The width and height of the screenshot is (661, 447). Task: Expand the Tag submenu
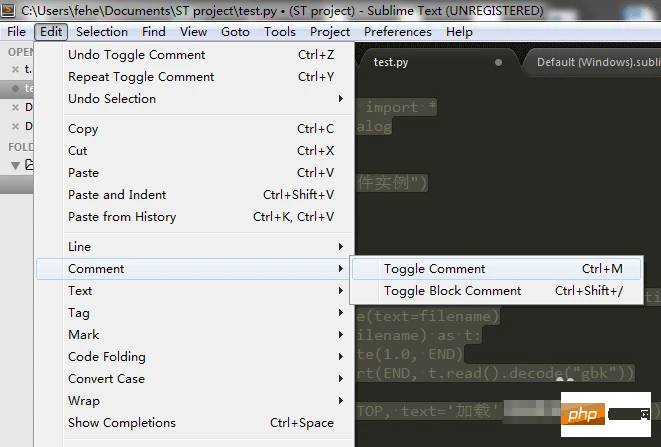194,313
